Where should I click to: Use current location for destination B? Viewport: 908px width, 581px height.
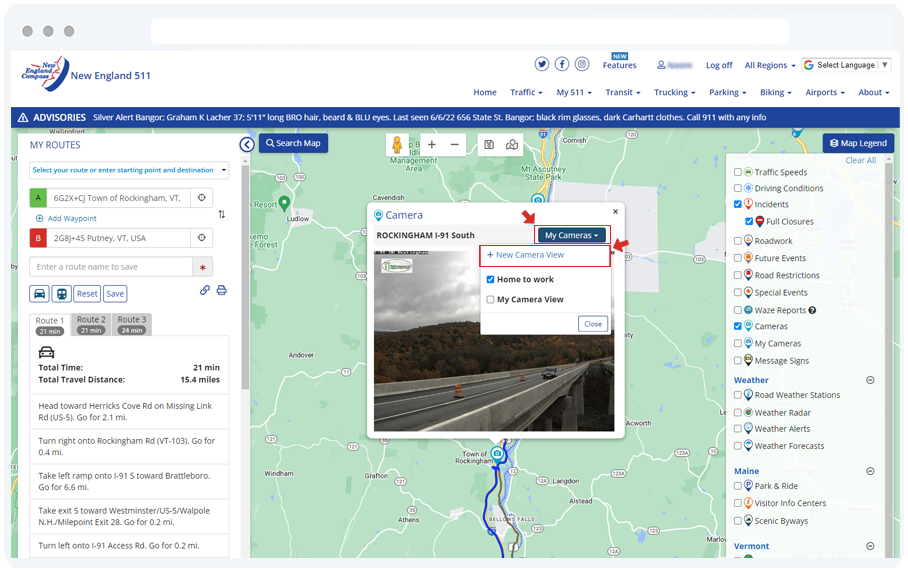[202, 237]
